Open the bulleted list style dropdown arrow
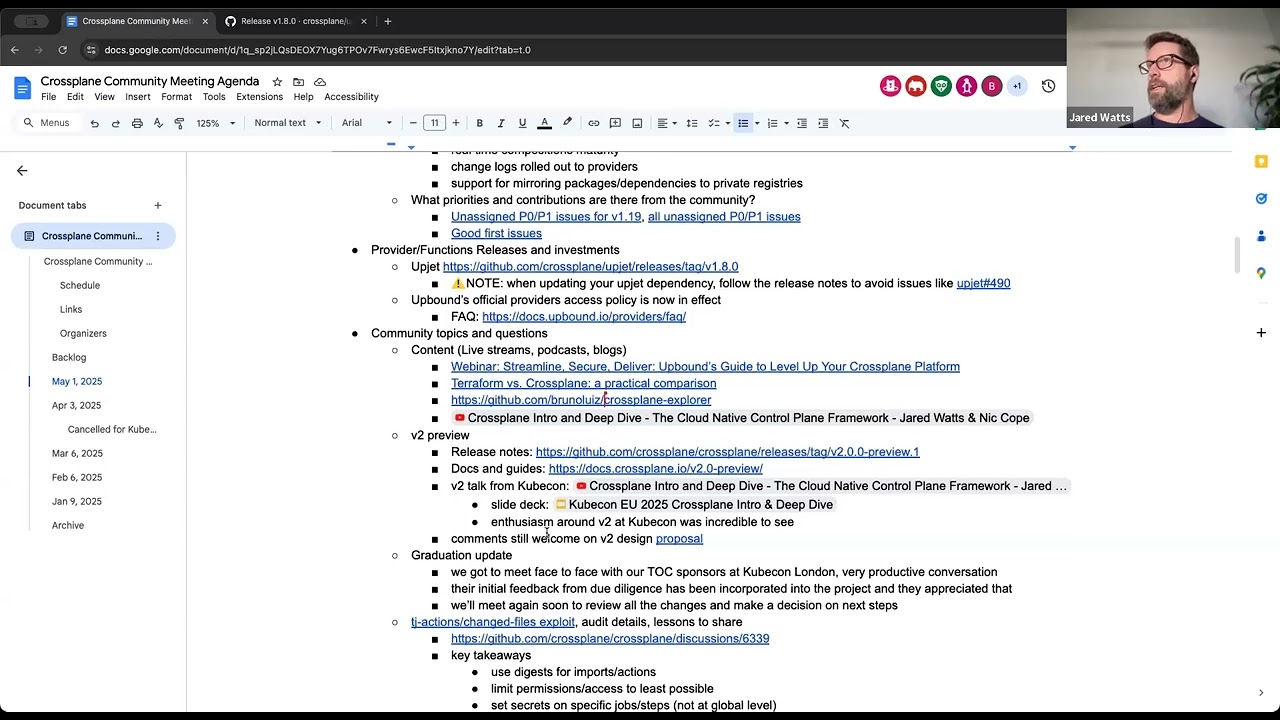Image resolution: width=1280 pixels, height=720 pixels. (x=757, y=123)
